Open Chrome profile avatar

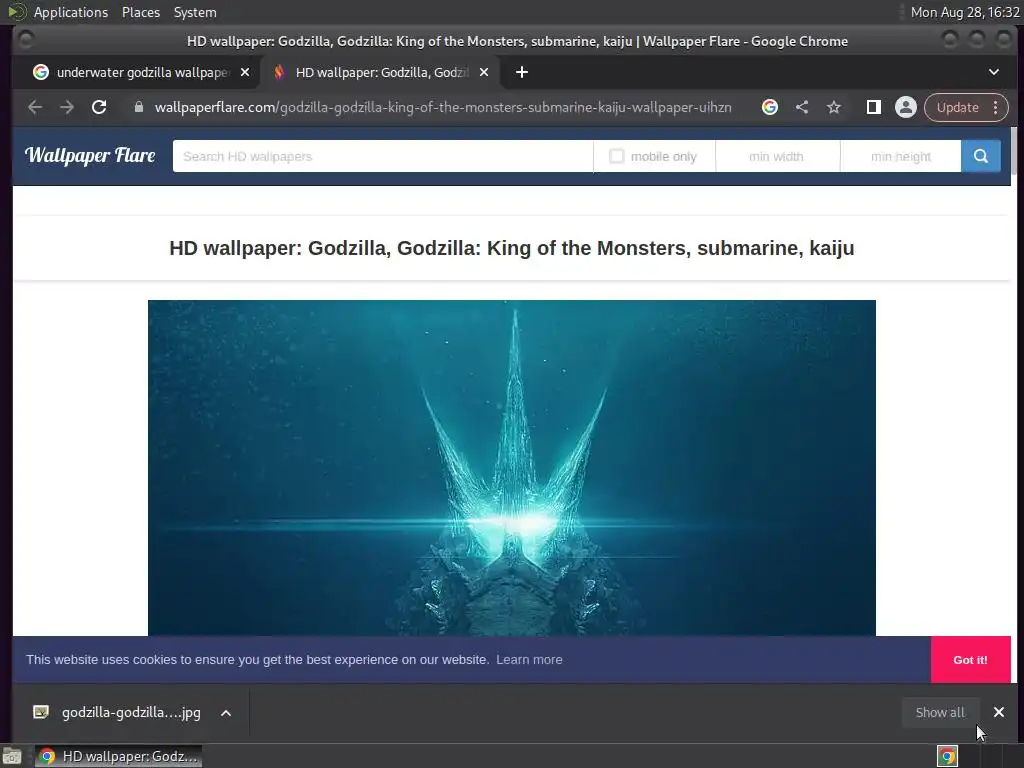(906, 107)
